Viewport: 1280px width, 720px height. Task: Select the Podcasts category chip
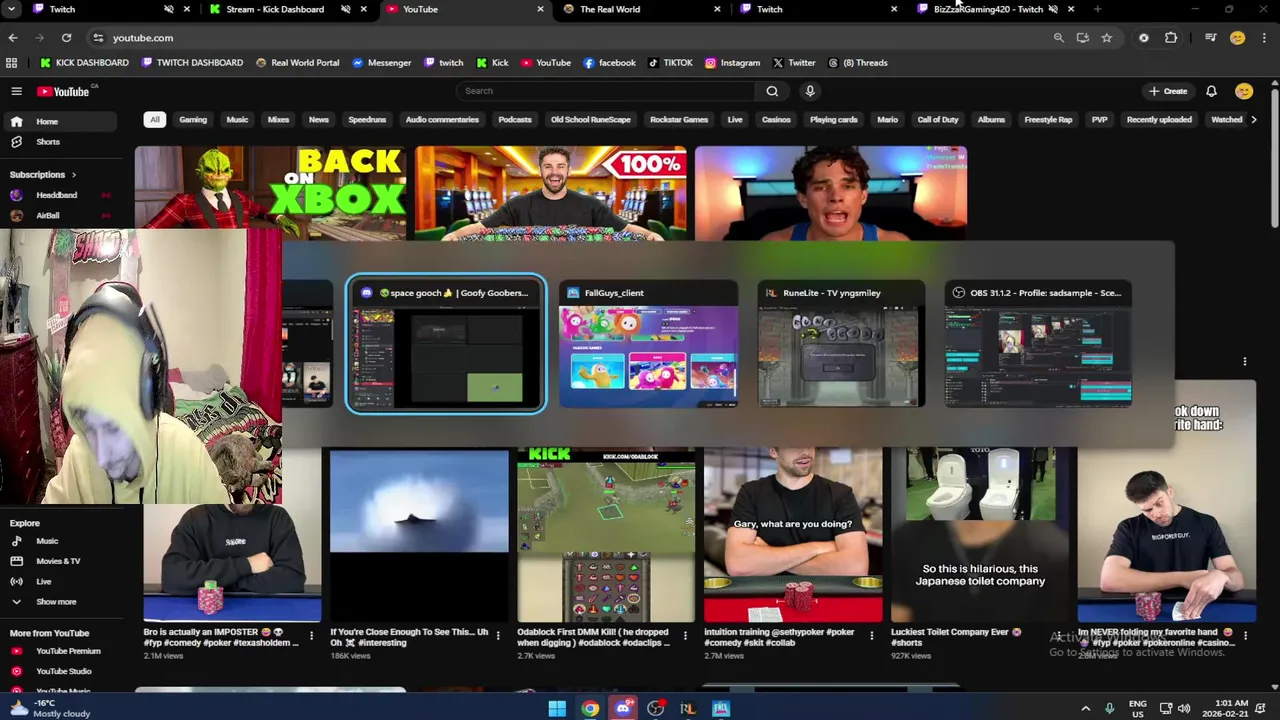tap(515, 120)
